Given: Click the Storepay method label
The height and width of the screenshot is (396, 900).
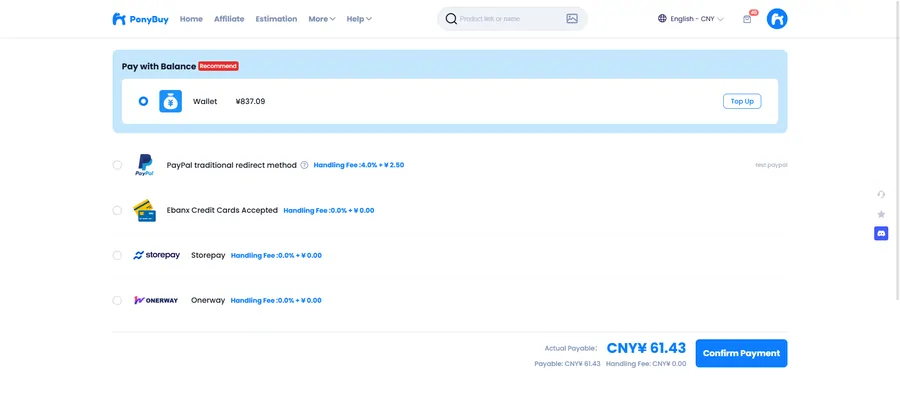Looking at the screenshot, I should click(x=208, y=255).
